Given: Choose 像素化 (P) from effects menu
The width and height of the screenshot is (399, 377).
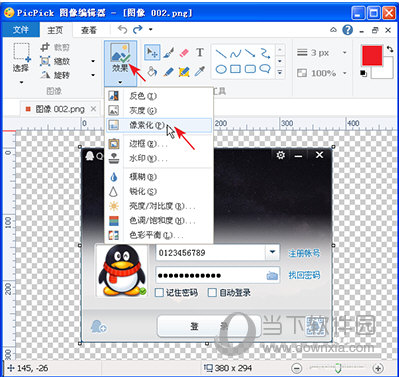Looking at the screenshot, I should (x=159, y=125).
